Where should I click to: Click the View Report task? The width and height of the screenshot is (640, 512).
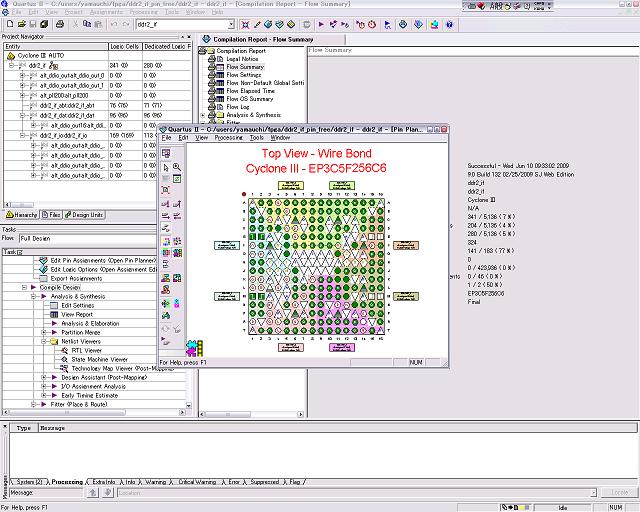pyautogui.click(x=77, y=314)
